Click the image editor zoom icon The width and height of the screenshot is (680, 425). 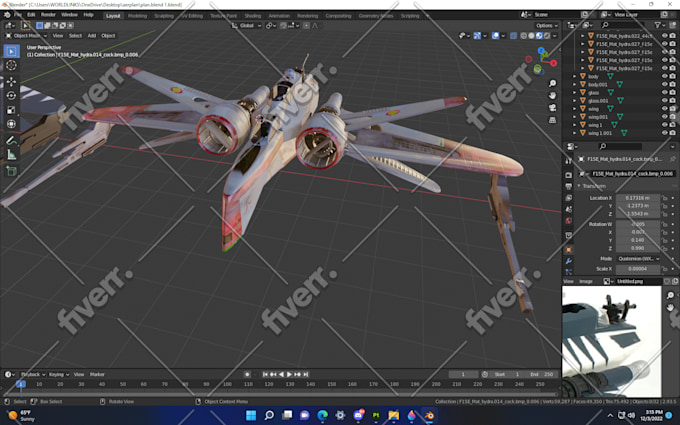tap(670, 295)
